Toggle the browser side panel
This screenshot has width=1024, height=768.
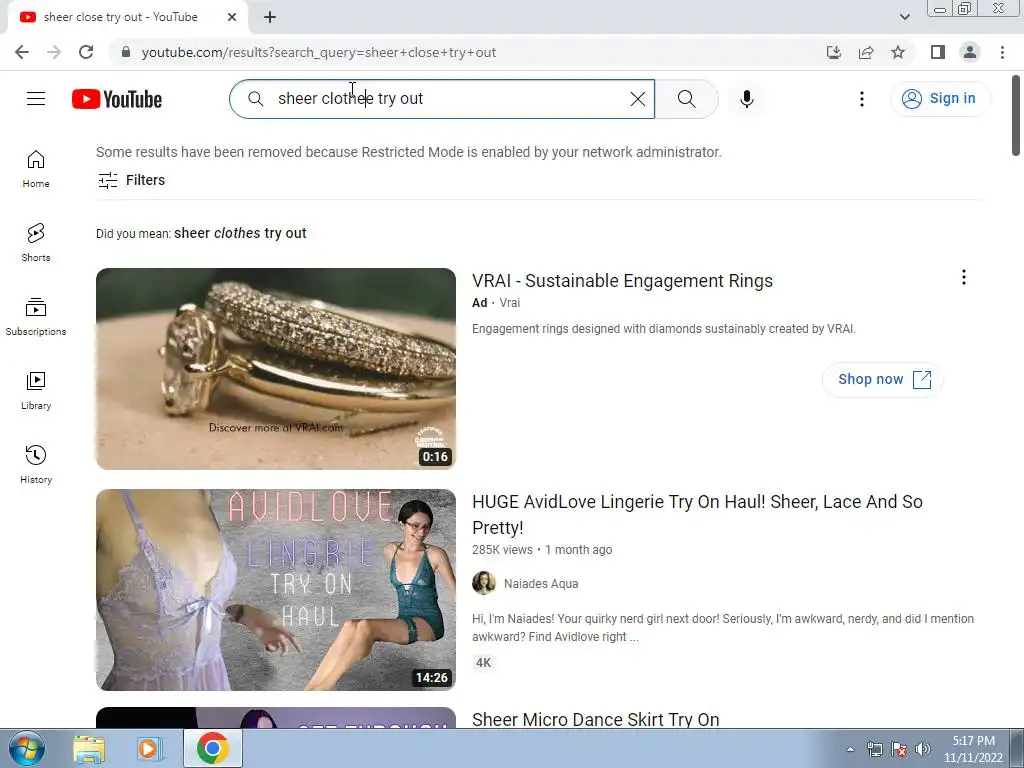click(938, 52)
